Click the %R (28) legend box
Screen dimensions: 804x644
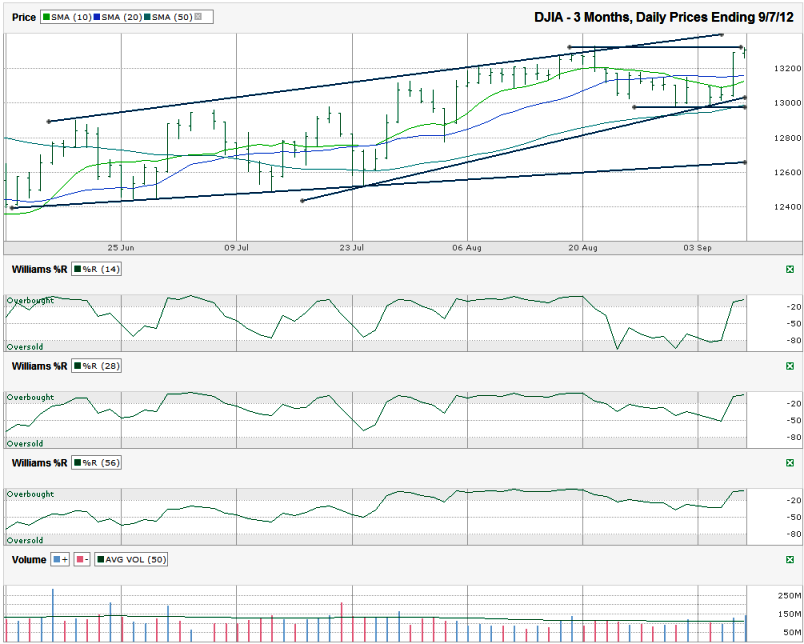pos(96,366)
